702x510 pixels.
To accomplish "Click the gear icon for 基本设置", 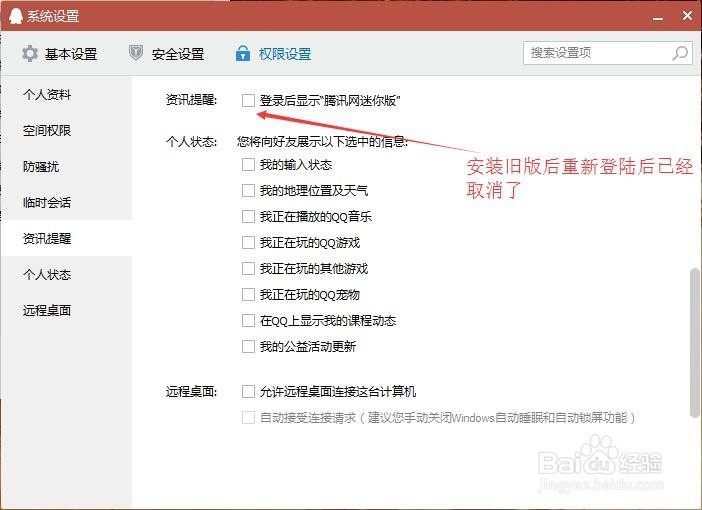I will (x=30, y=54).
